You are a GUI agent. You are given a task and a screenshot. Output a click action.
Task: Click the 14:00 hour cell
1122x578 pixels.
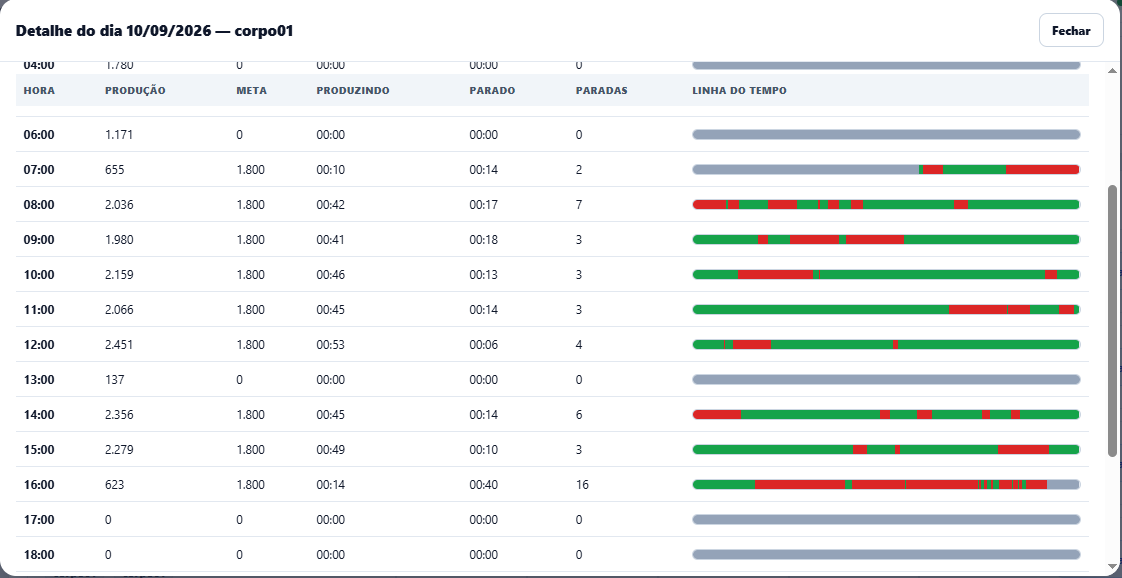point(39,415)
